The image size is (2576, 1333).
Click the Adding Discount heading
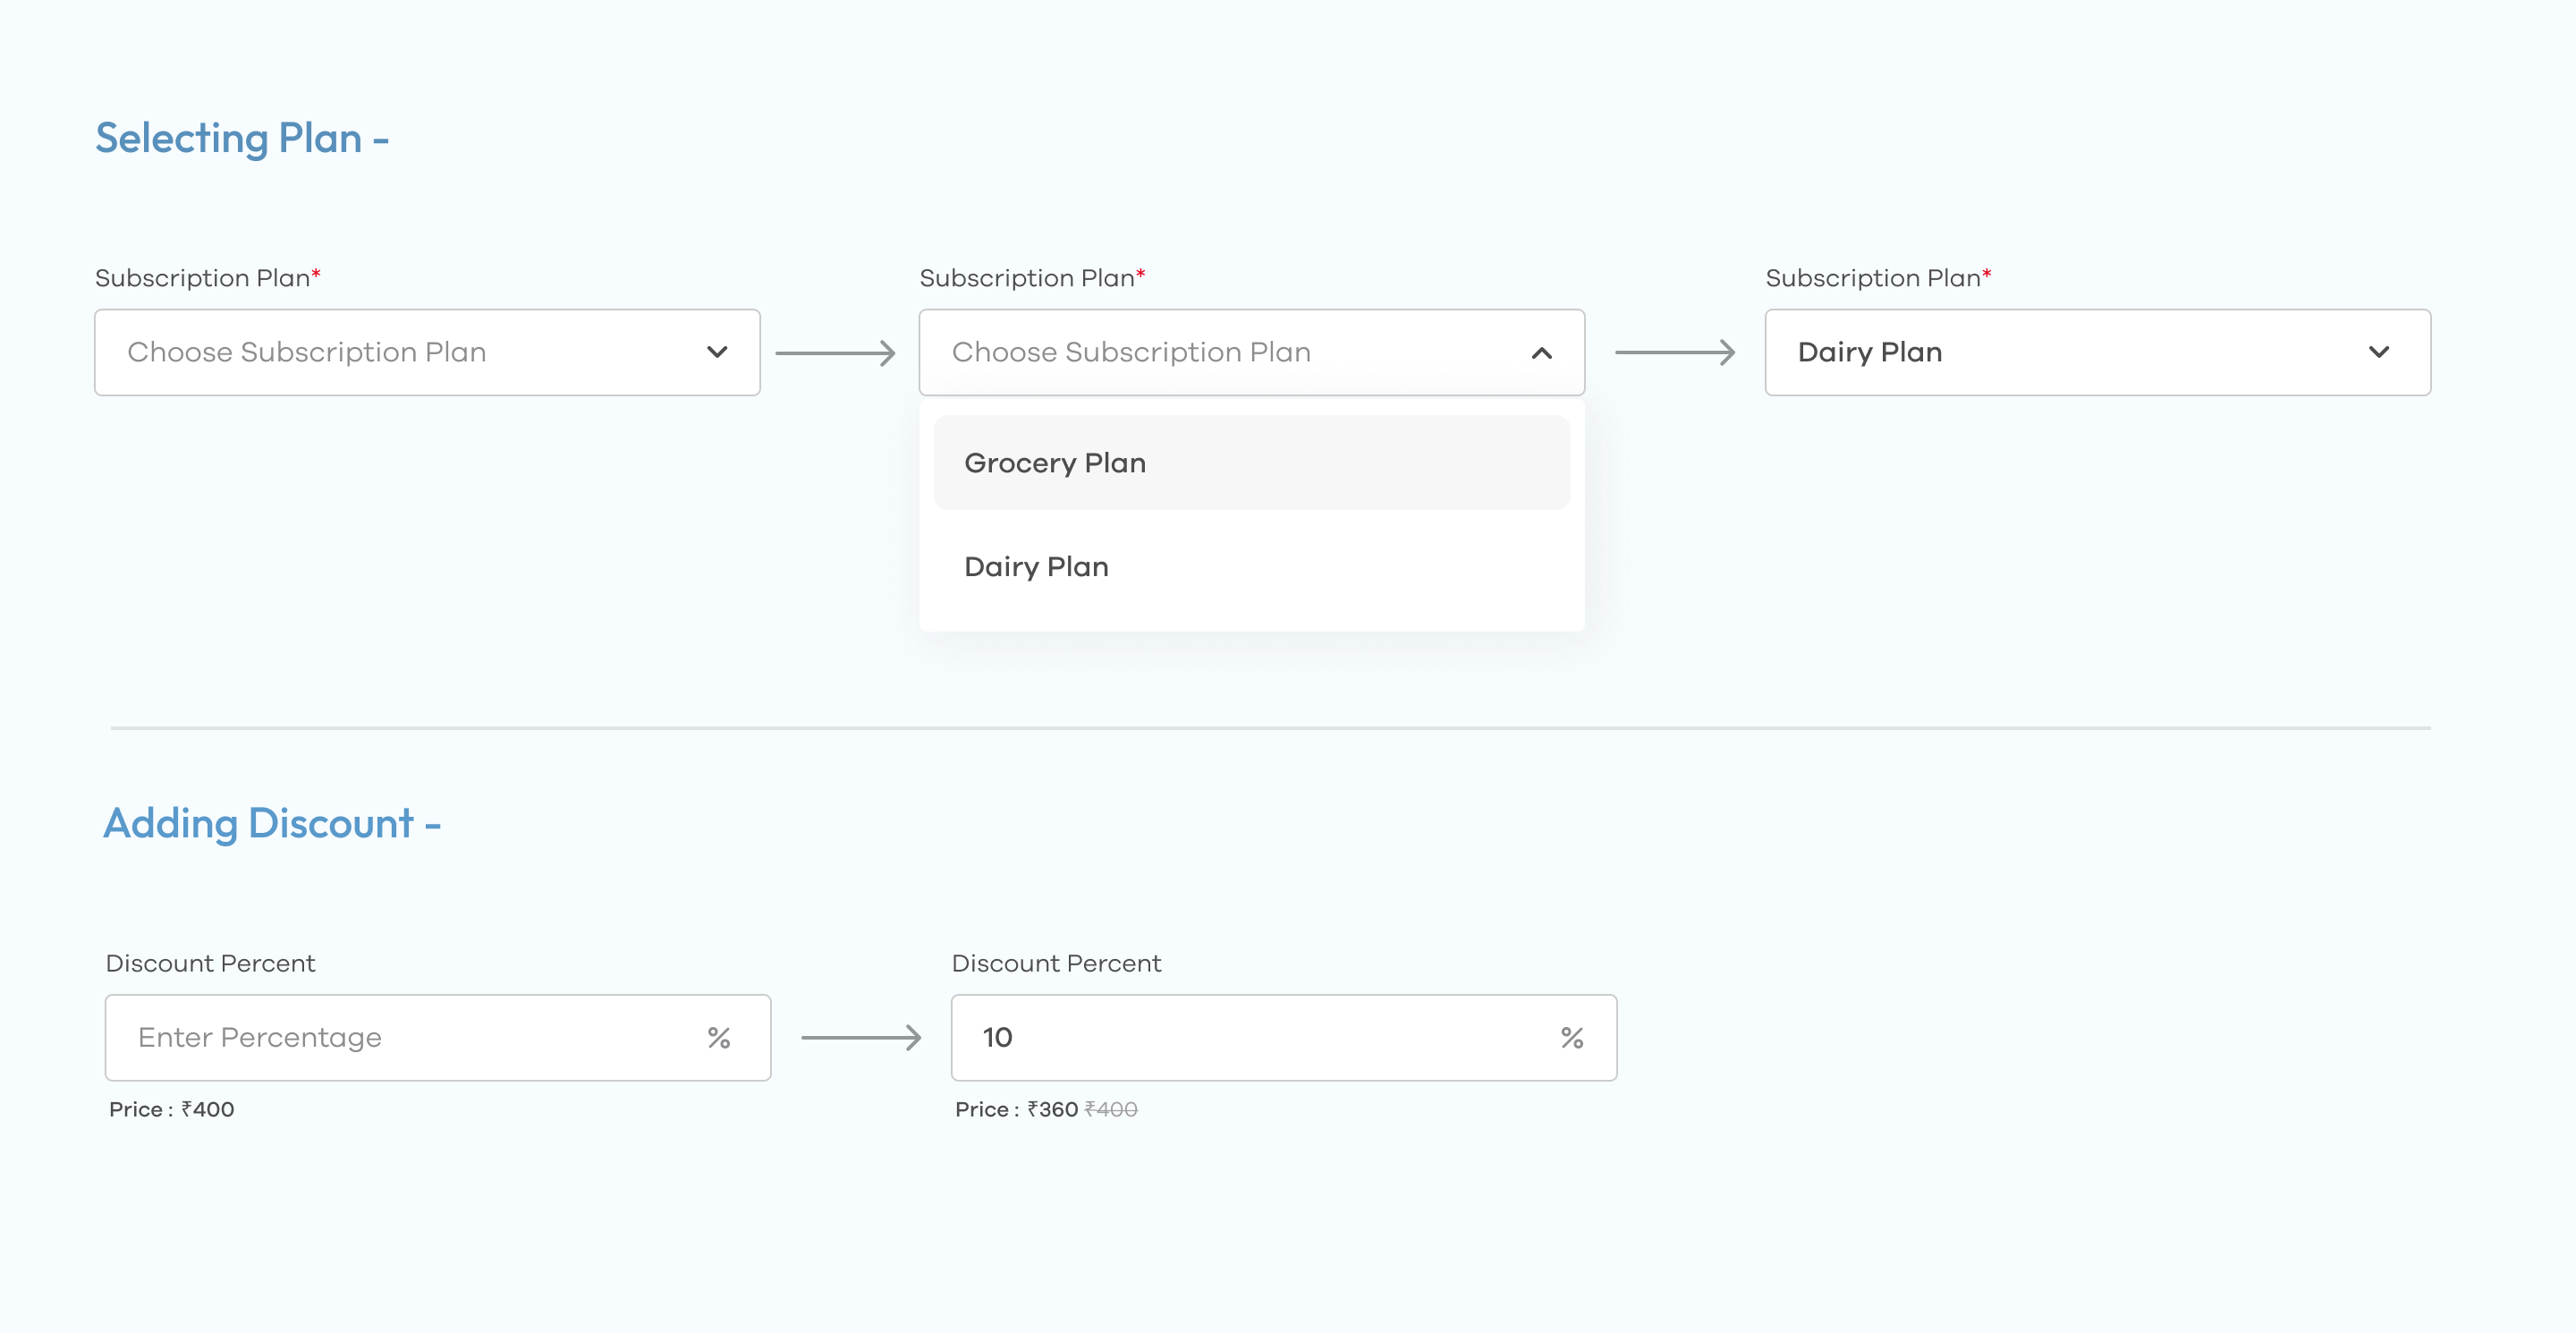click(272, 823)
